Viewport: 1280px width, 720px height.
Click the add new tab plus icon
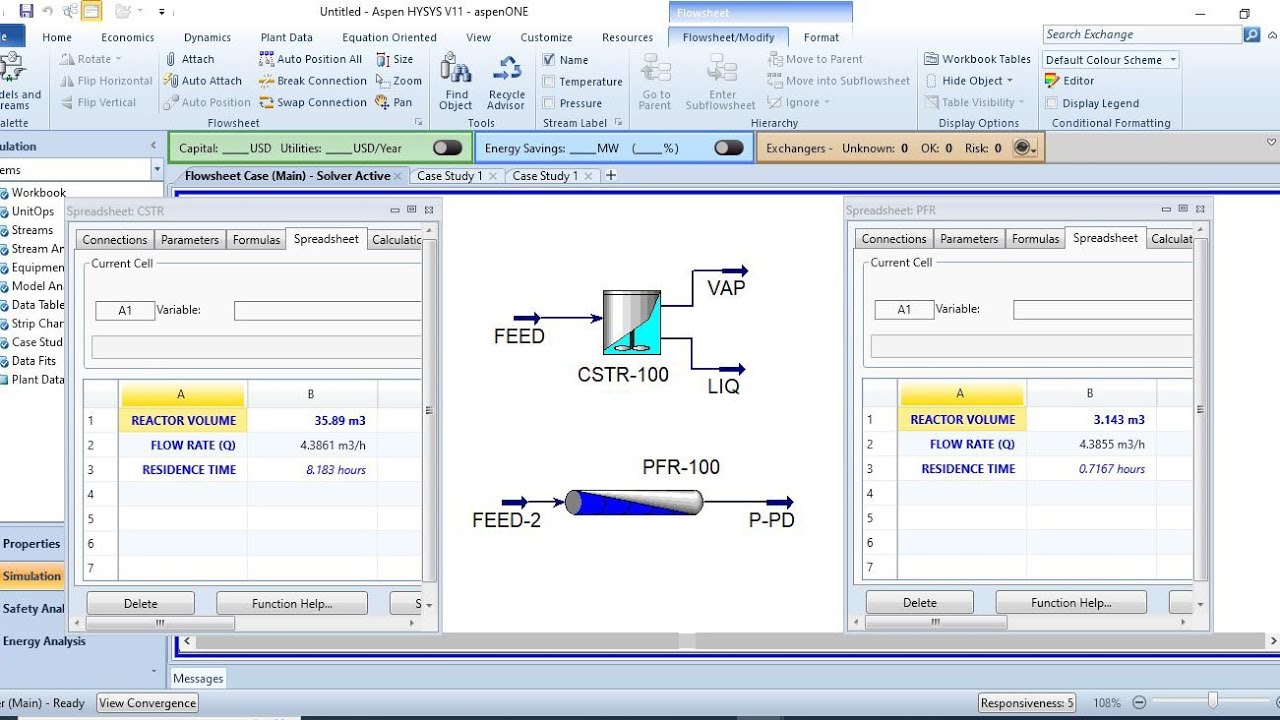[x=610, y=175]
